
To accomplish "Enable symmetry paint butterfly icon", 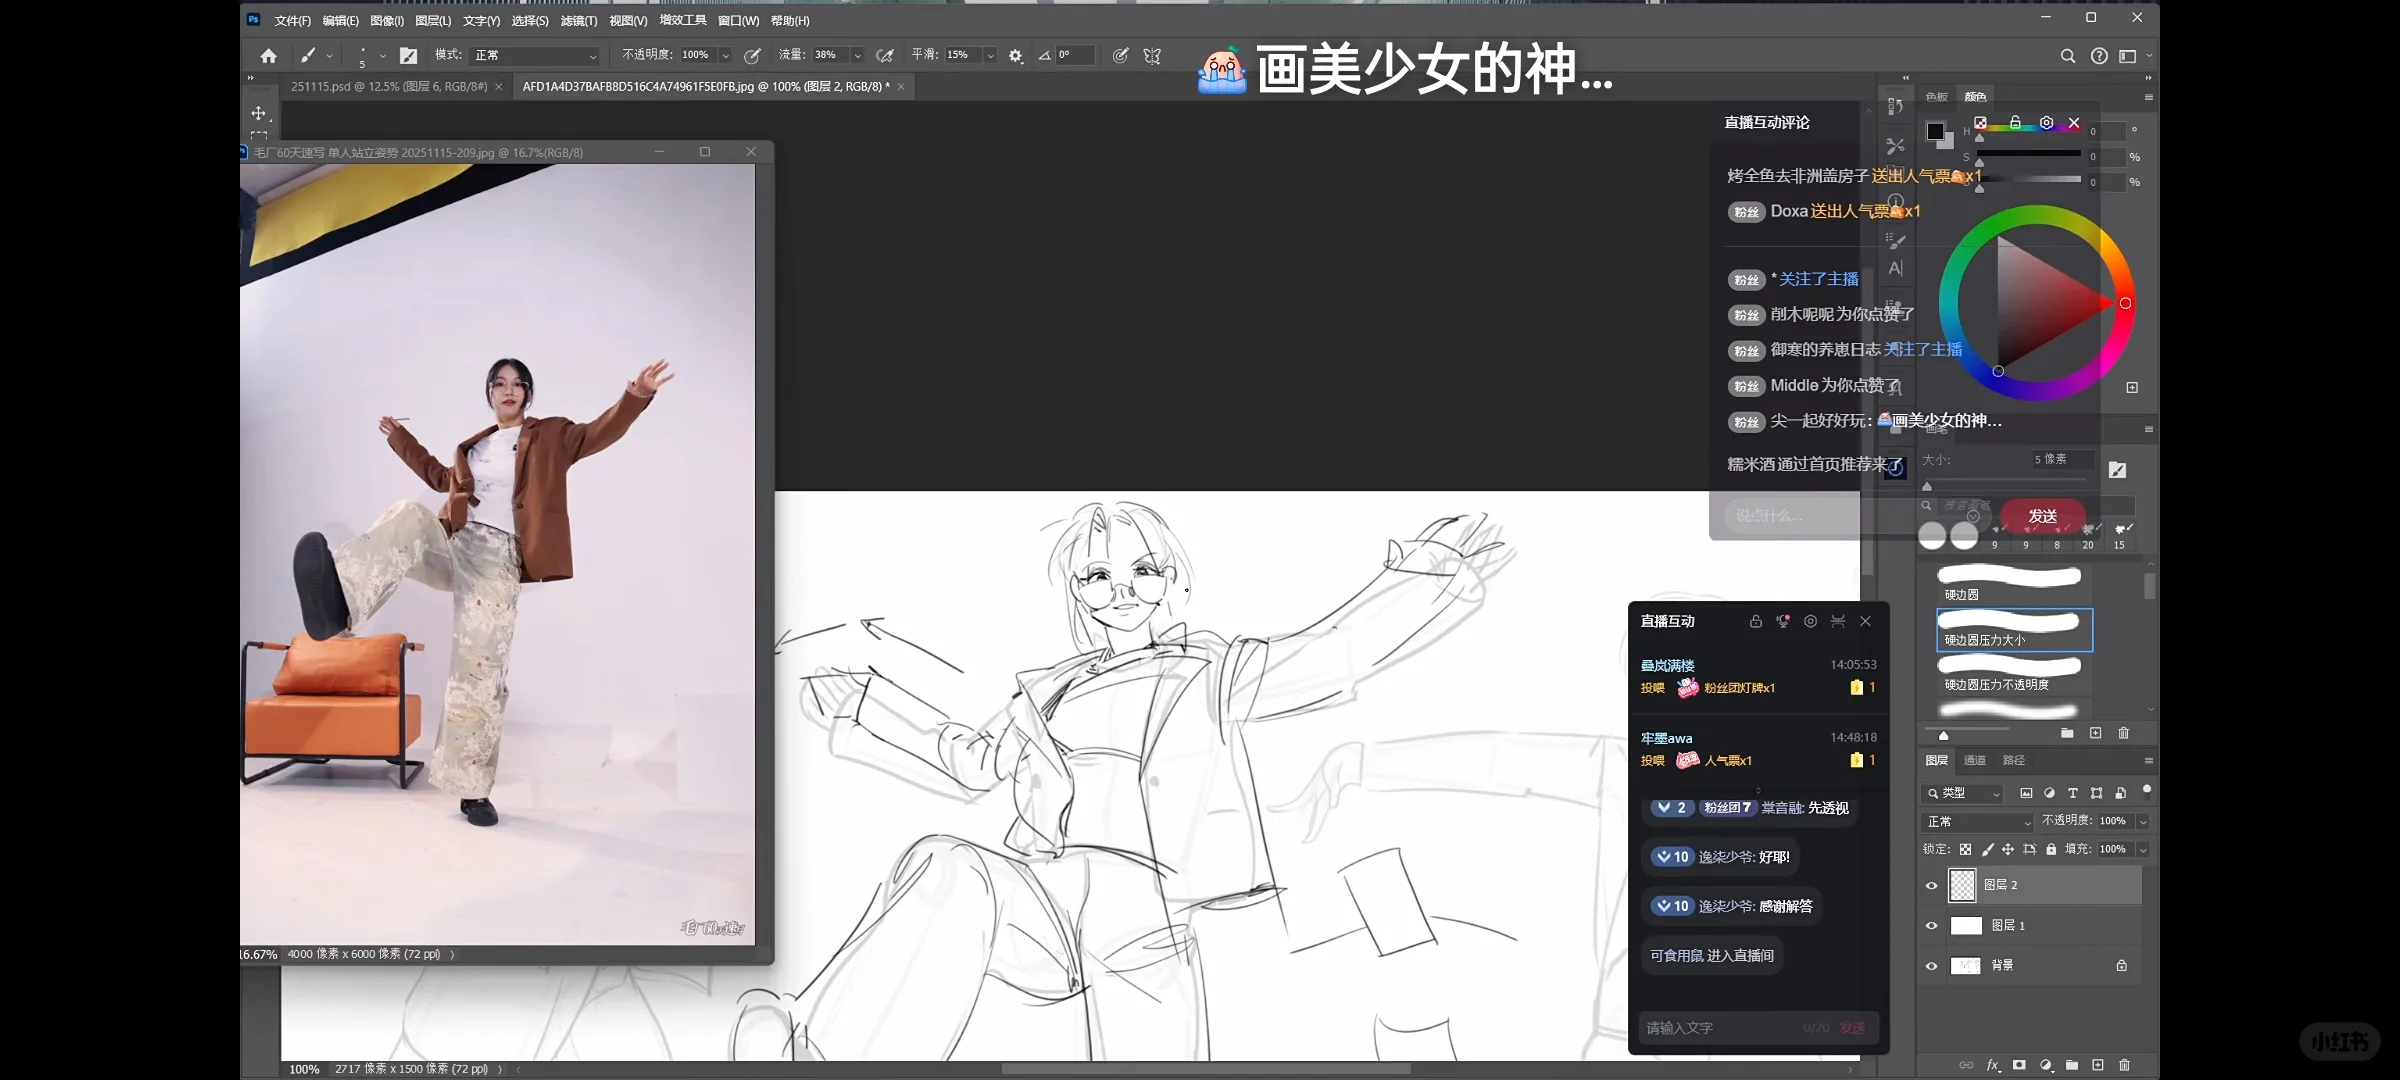I will click(x=1152, y=56).
